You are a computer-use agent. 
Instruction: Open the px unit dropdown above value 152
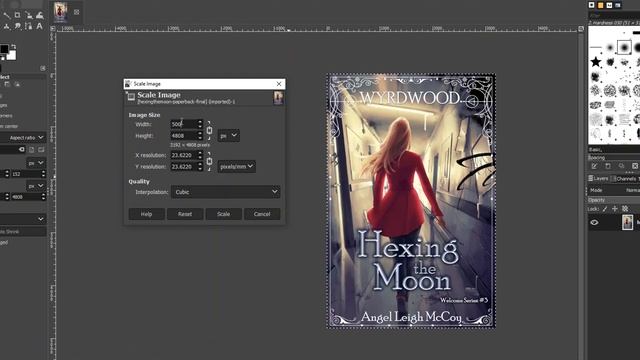tap(36, 163)
